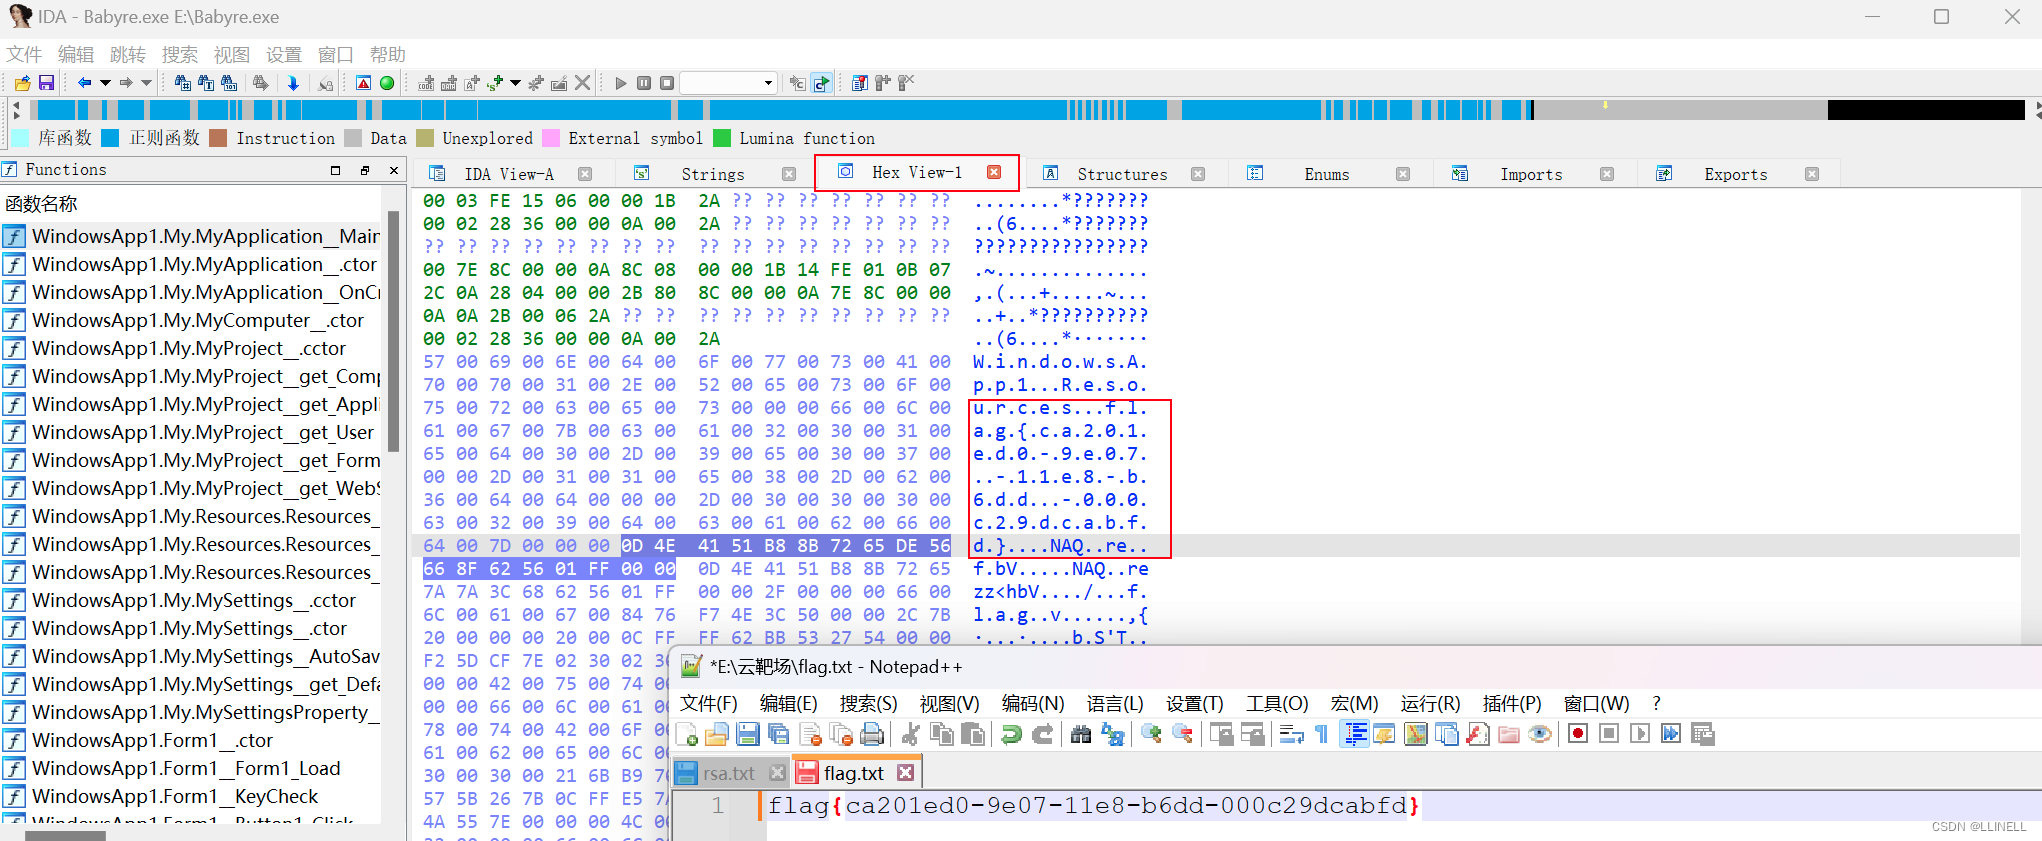Click the red warning triangle icon in IDA
Viewport: 2042px width, 841px height.
coord(363,83)
